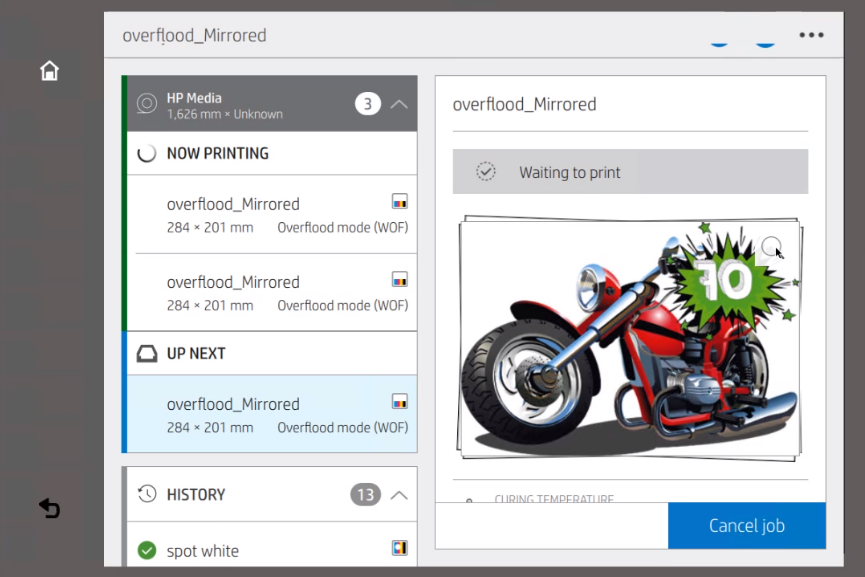The width and height of the screenshot is (865, 577).
Task: Select the overflood_Mirrored job under UP NEXT
Action: coord(272,414)
